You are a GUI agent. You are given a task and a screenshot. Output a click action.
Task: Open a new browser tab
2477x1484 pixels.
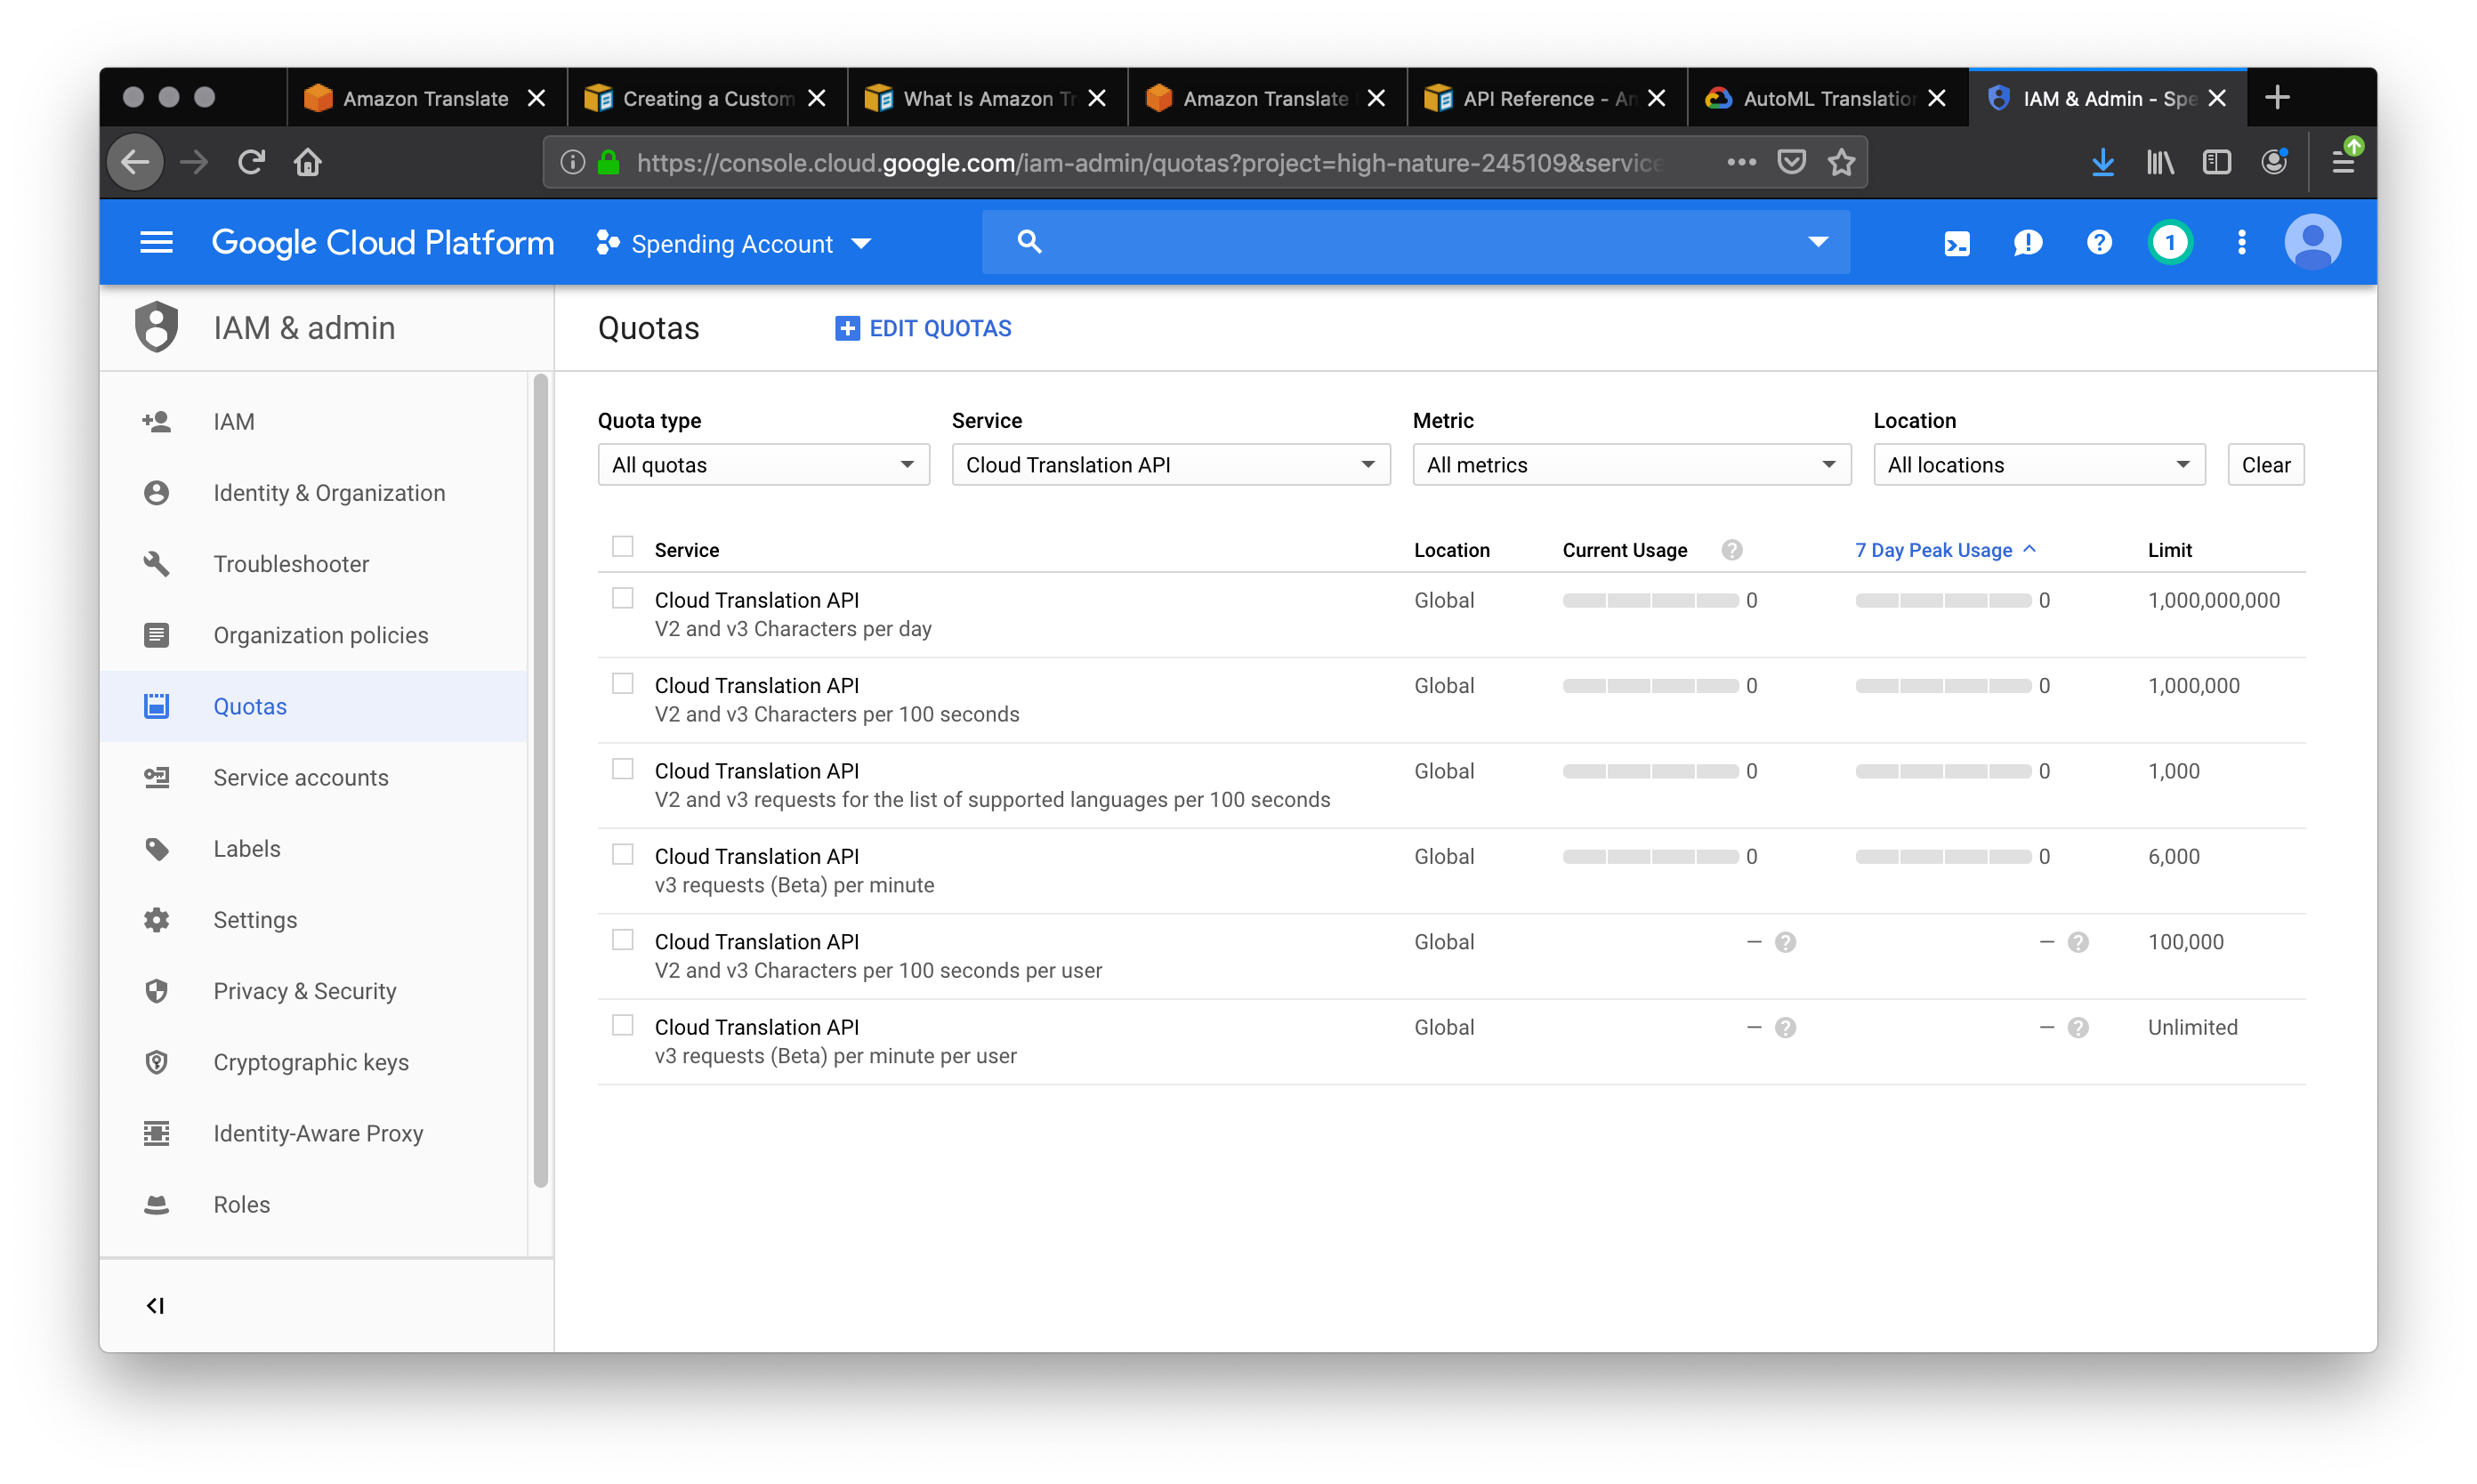click(2277, 98)
